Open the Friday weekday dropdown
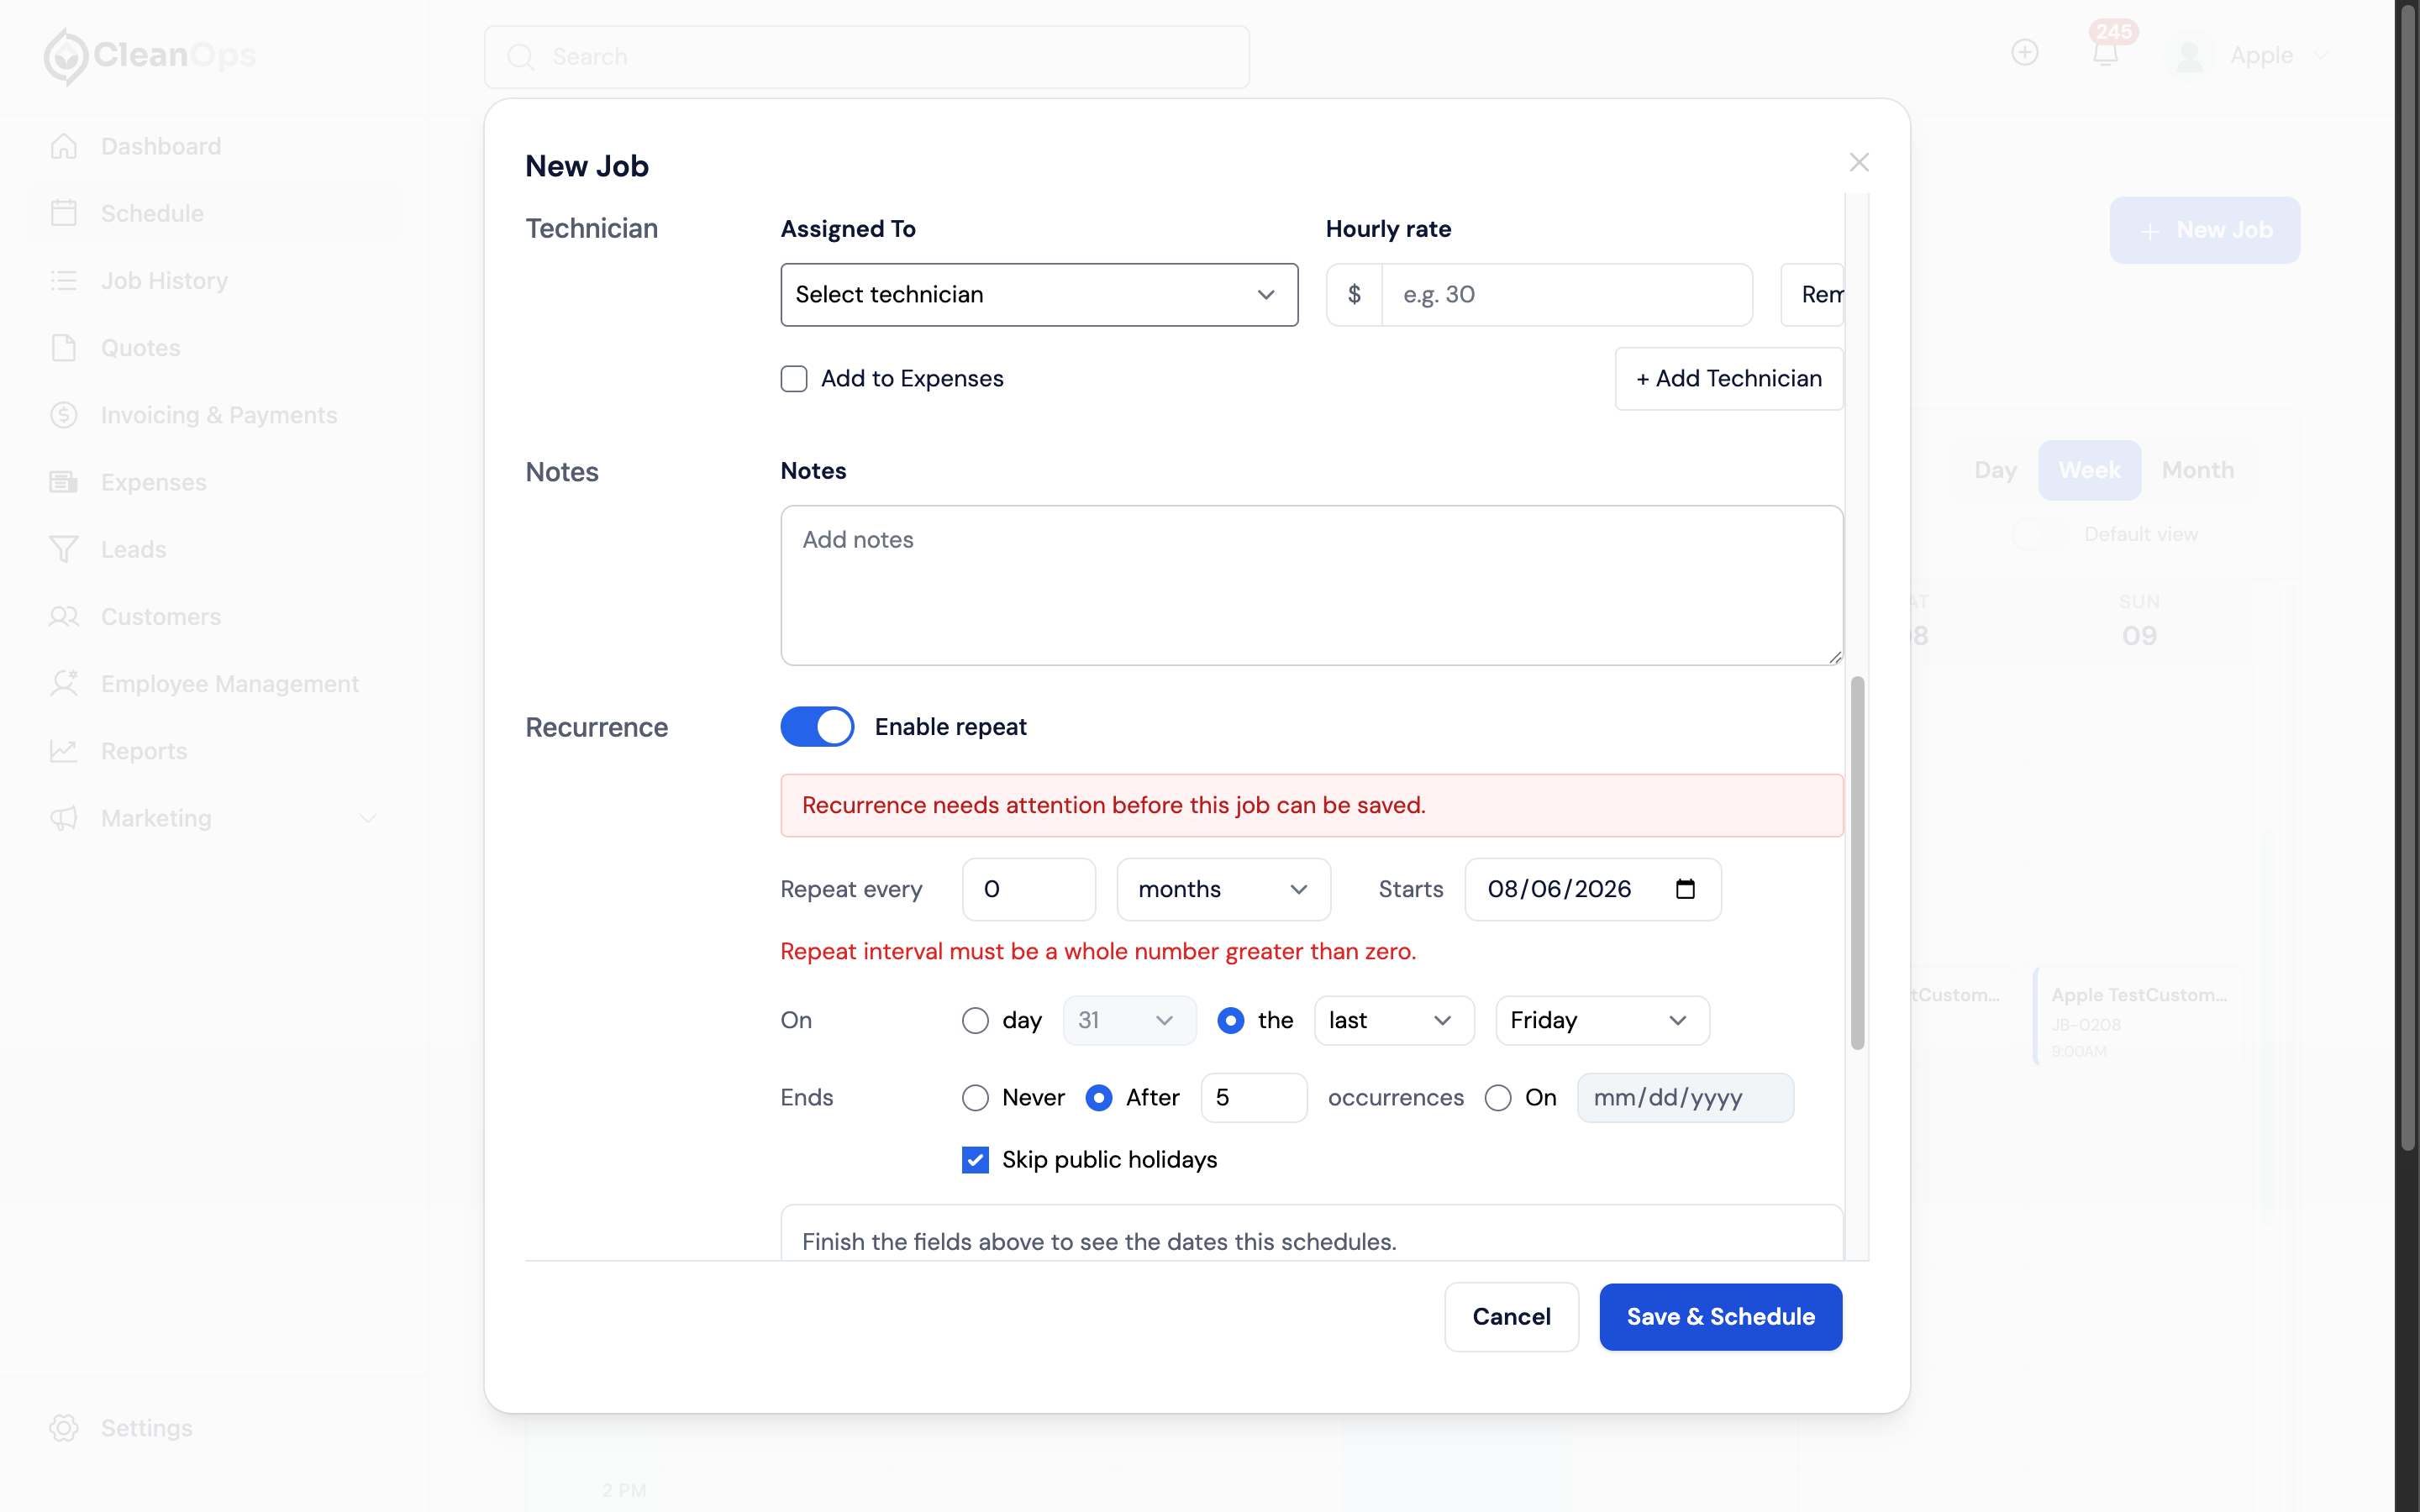This screenshot has width=2420, height=1512. [1602, 1020]
